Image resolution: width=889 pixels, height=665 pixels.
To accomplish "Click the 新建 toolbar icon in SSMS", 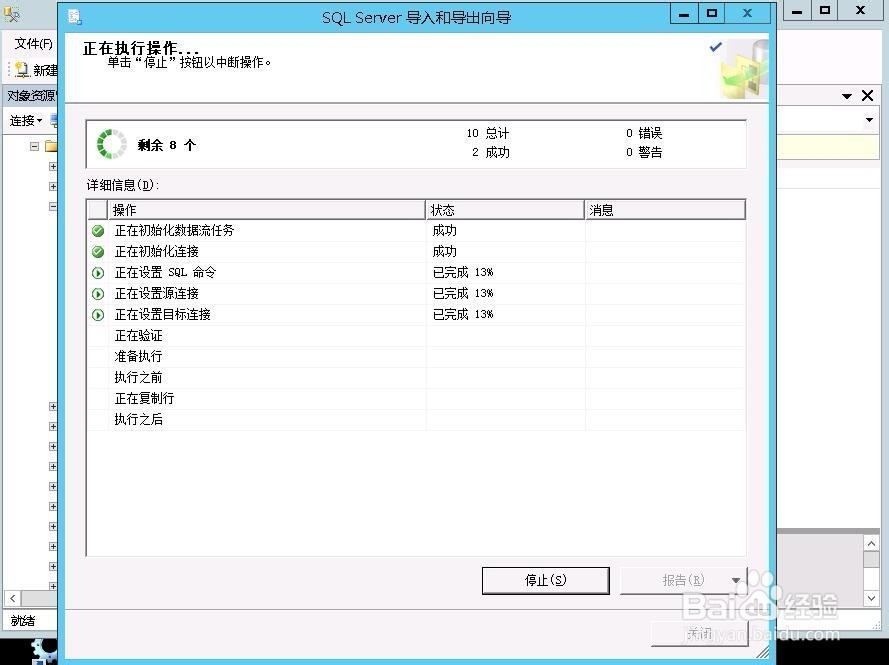I will point(22,70).
